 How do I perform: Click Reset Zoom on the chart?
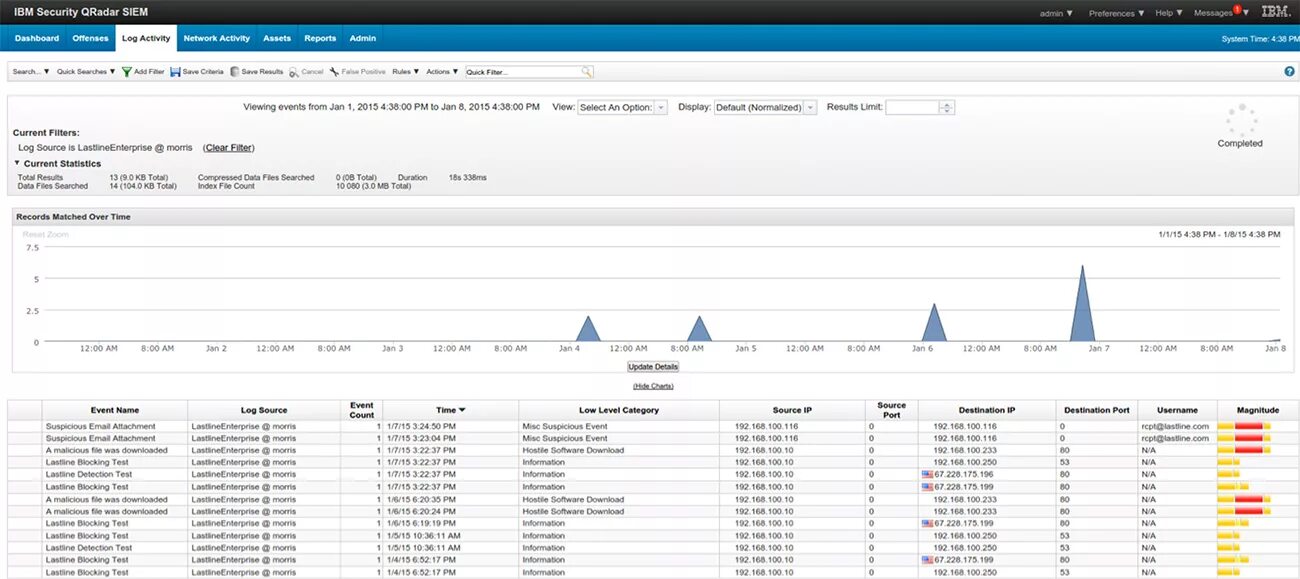click(x=46, y=234)
